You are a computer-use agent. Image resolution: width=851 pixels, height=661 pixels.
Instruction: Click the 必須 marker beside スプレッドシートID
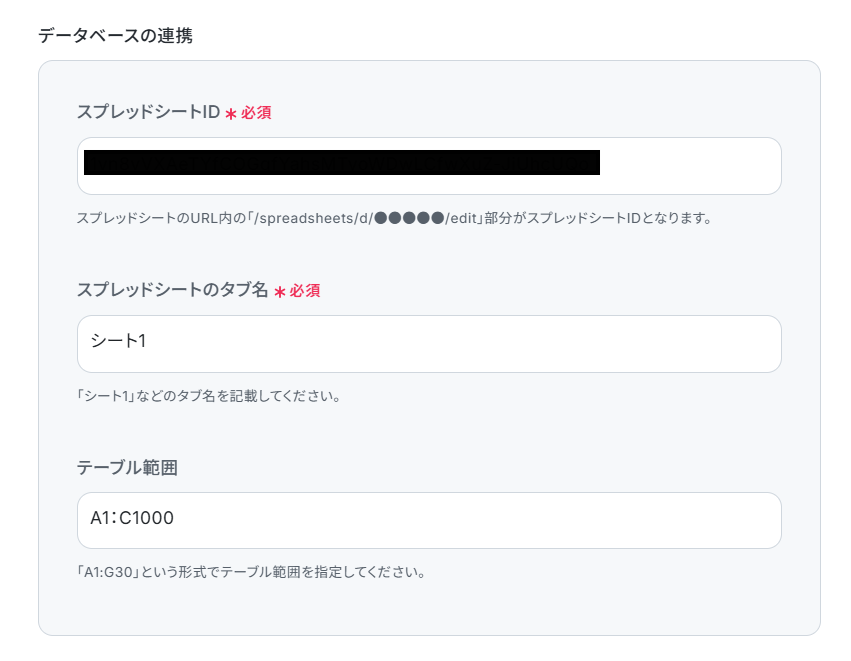point(256,113)
